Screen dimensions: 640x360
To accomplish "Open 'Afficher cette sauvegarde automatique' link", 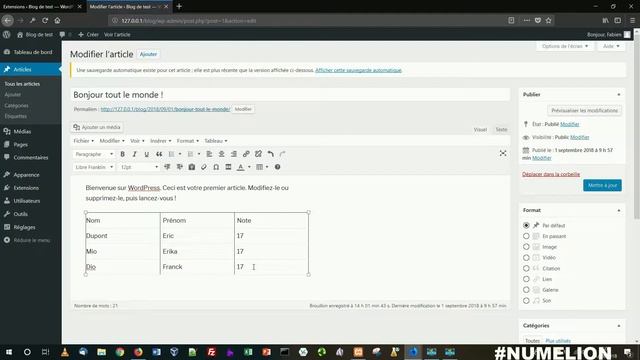I will coord(358,70).
